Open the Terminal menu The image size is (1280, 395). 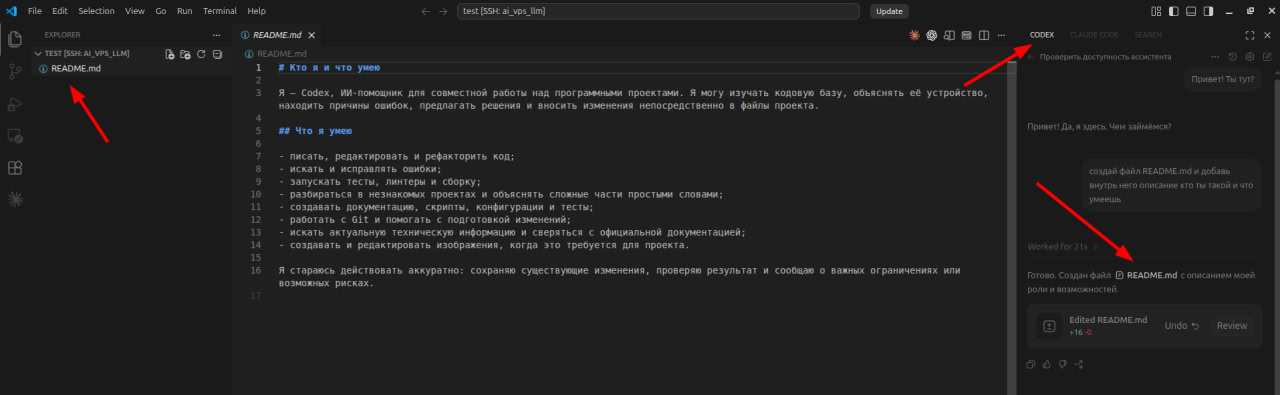[219, 11]
